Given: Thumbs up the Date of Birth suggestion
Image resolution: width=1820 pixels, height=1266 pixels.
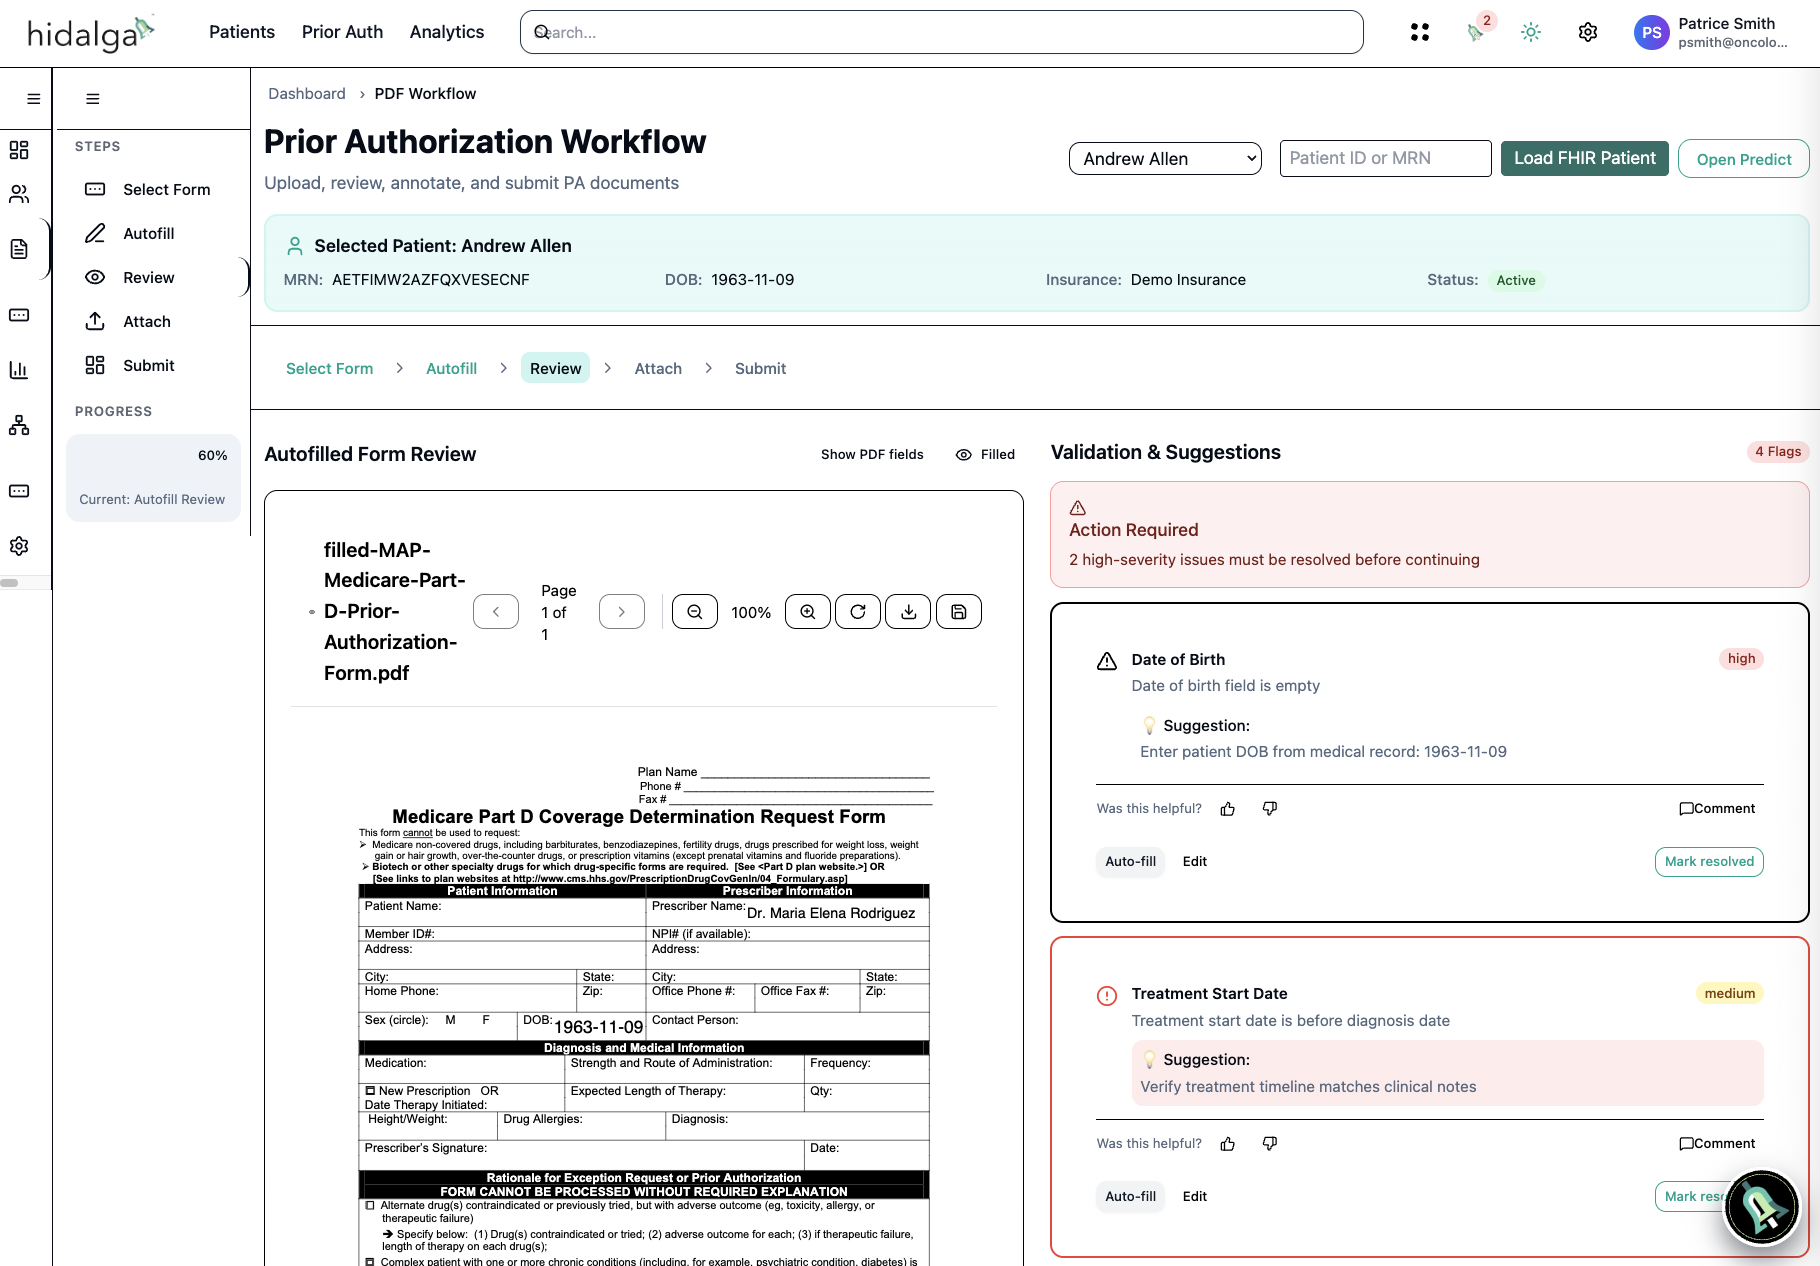Looking at the screenshot, I should click(1227, 809).
